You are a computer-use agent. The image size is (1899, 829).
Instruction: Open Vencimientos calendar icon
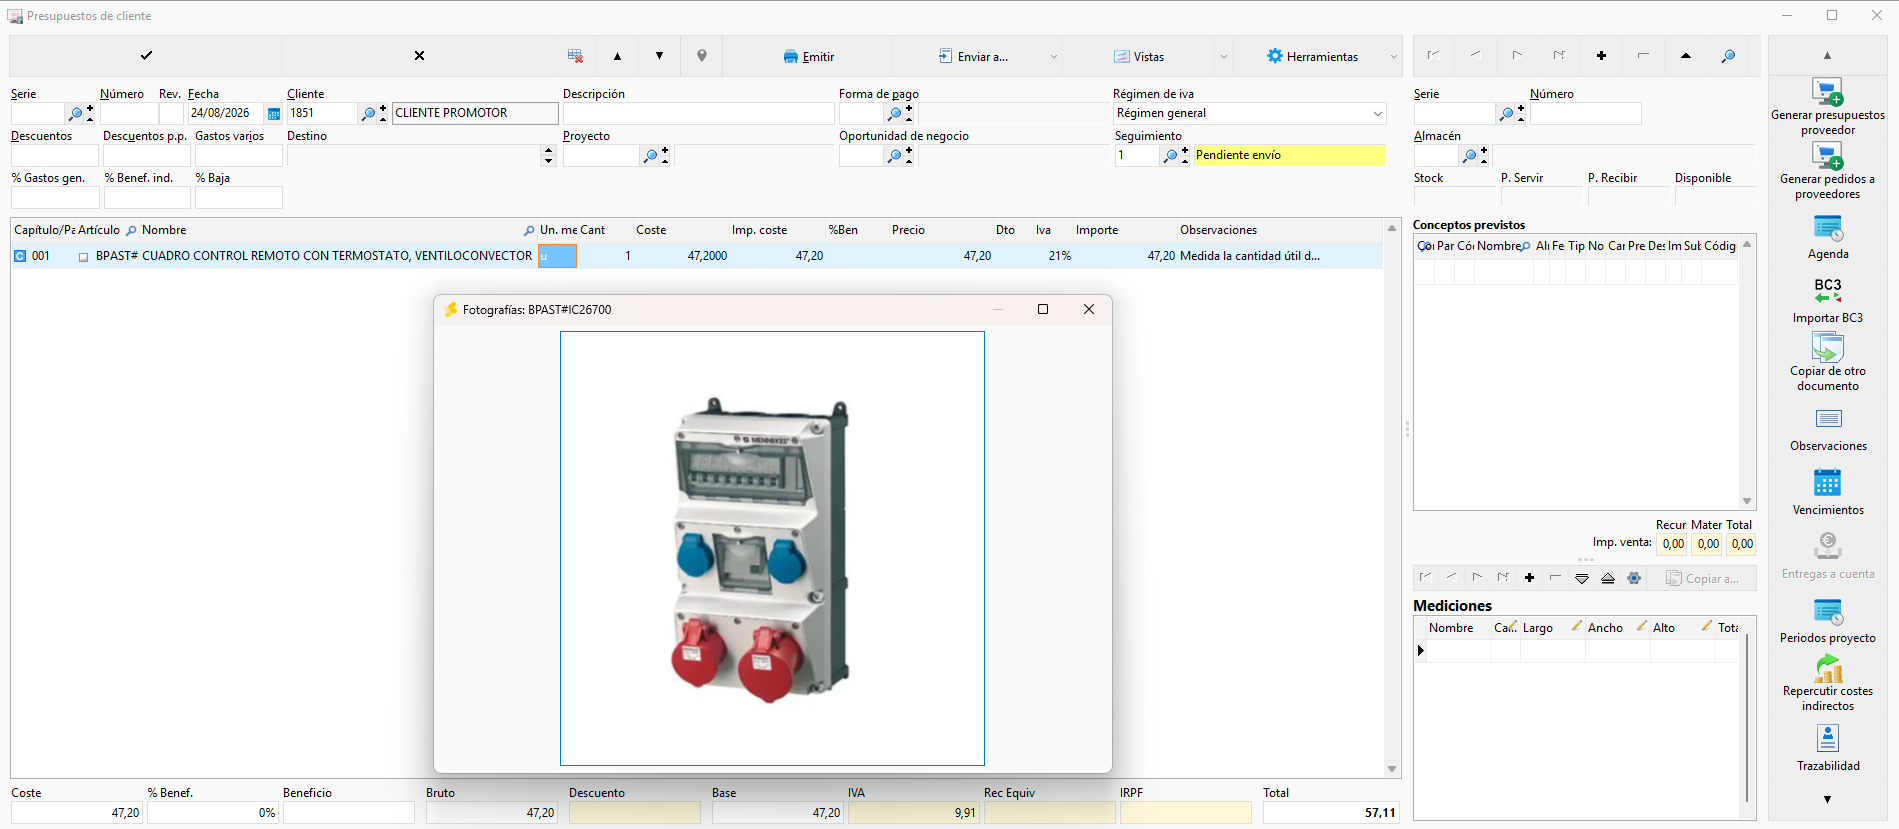point(1827,483)
